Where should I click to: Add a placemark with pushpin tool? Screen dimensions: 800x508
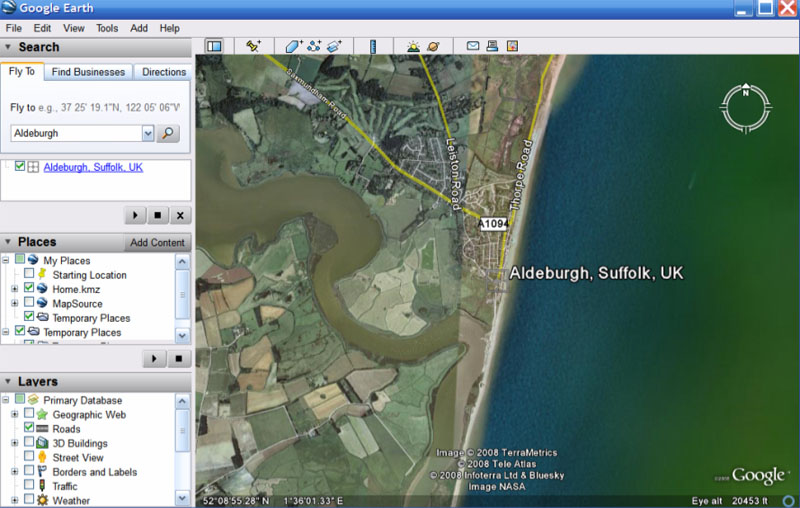[253, 46]
